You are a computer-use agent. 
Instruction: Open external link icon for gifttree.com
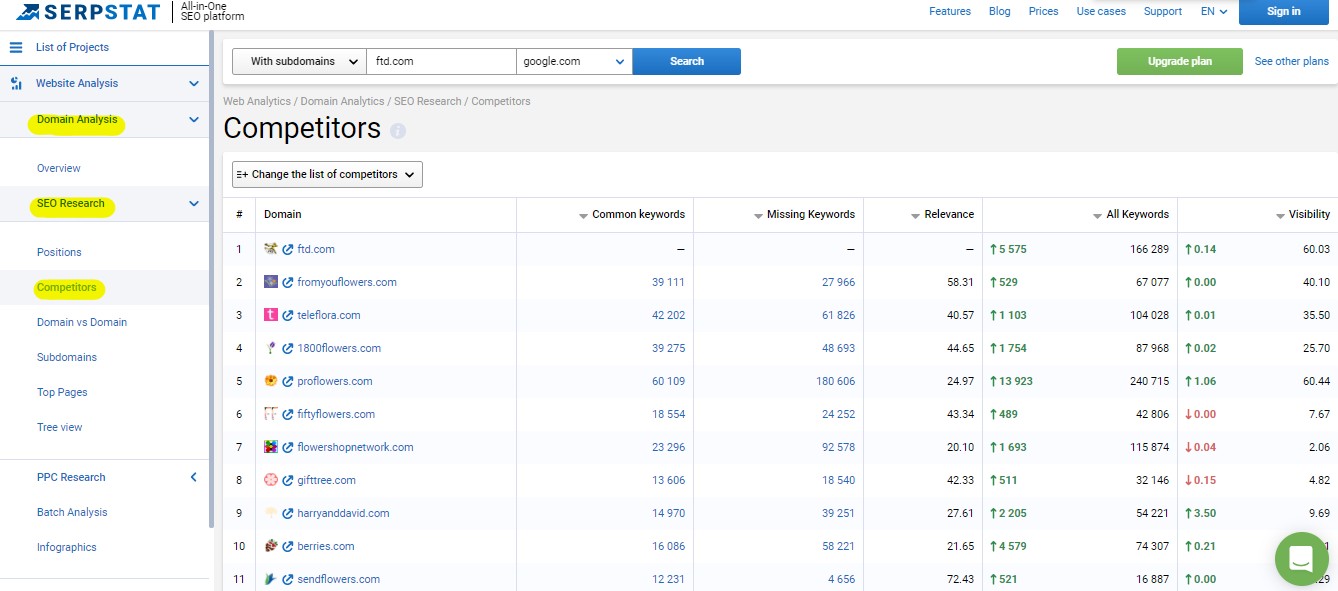pyautogui.click(x=288, y=480)
